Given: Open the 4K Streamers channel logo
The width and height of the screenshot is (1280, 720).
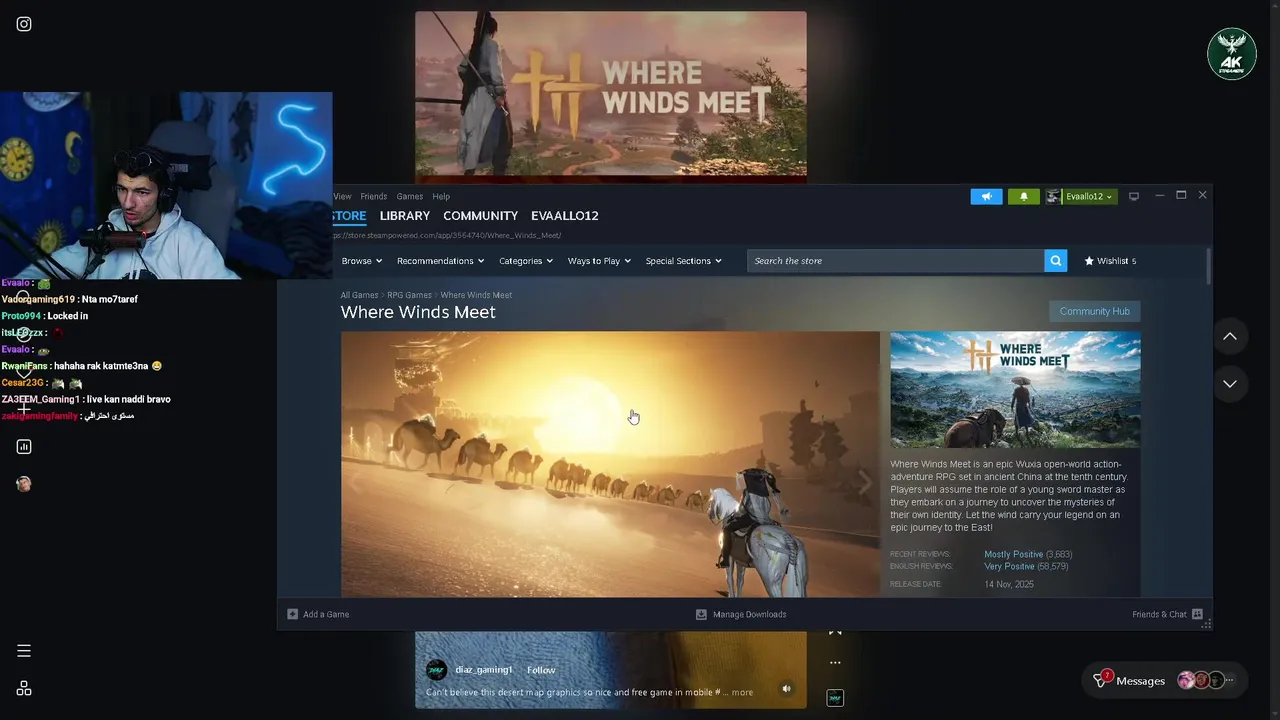Looking at the screenshot, I should click(x=1232, y=54).
